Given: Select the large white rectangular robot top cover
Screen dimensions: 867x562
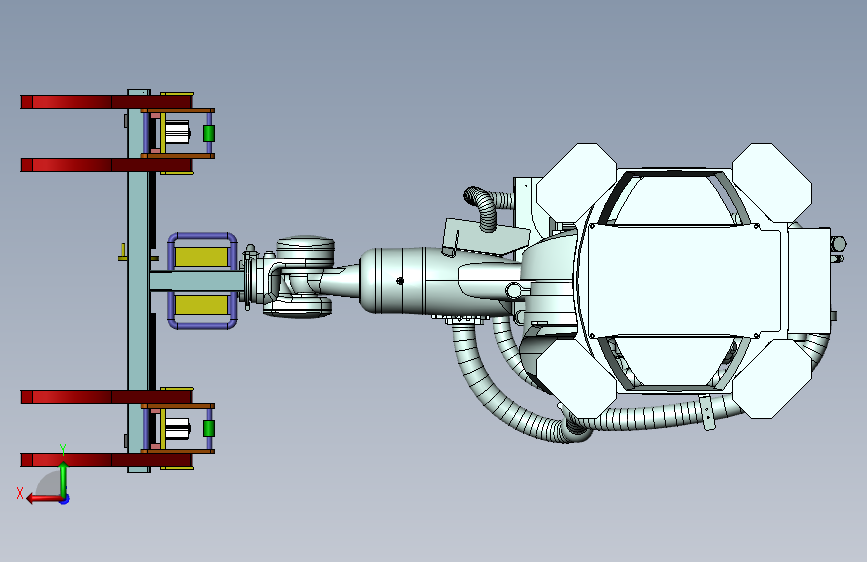Looking at the screenshot, I should tap(683, 281).
